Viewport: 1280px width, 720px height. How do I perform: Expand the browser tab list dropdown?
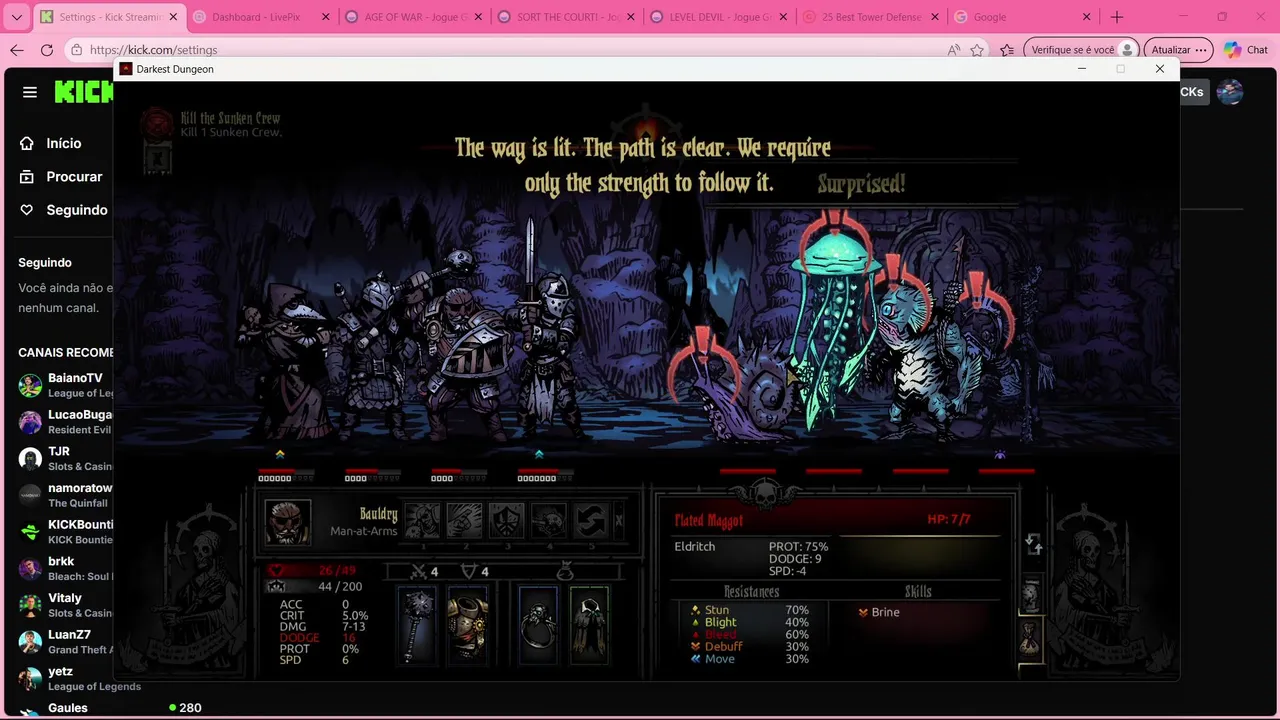click(17, 17)
